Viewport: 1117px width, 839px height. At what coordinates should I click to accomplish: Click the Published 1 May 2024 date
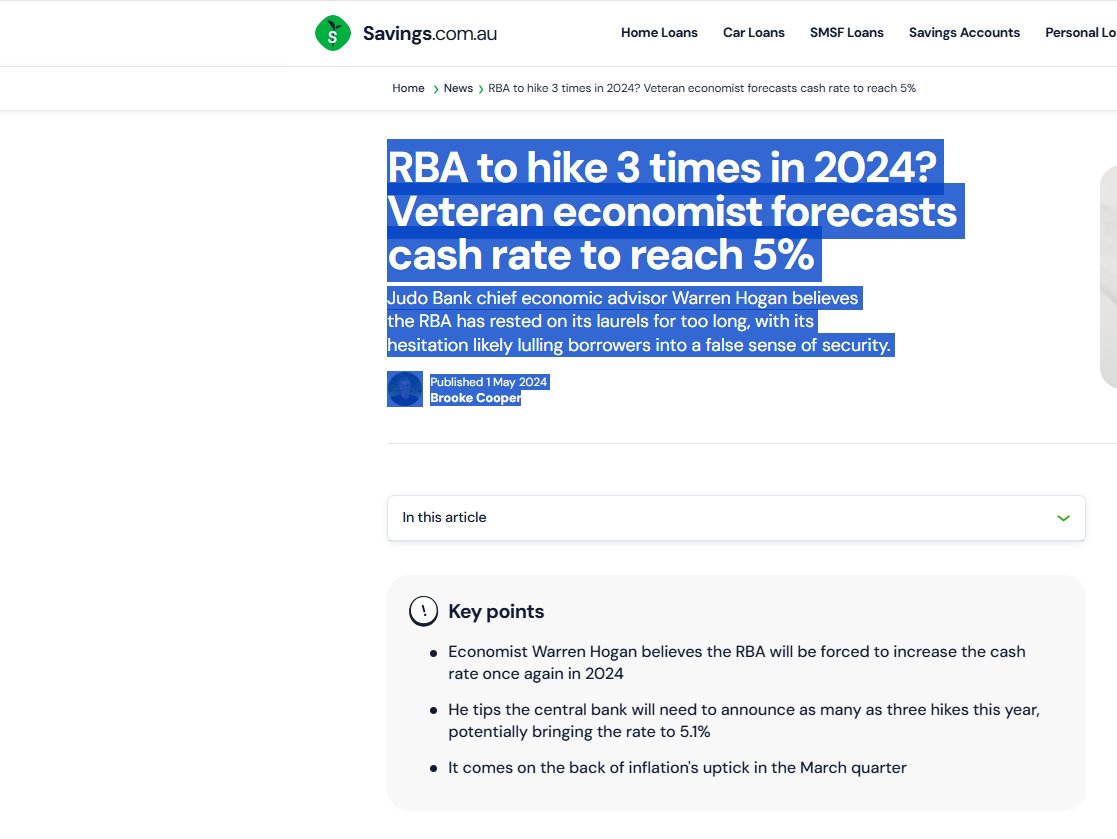click(x=489, y=382)
